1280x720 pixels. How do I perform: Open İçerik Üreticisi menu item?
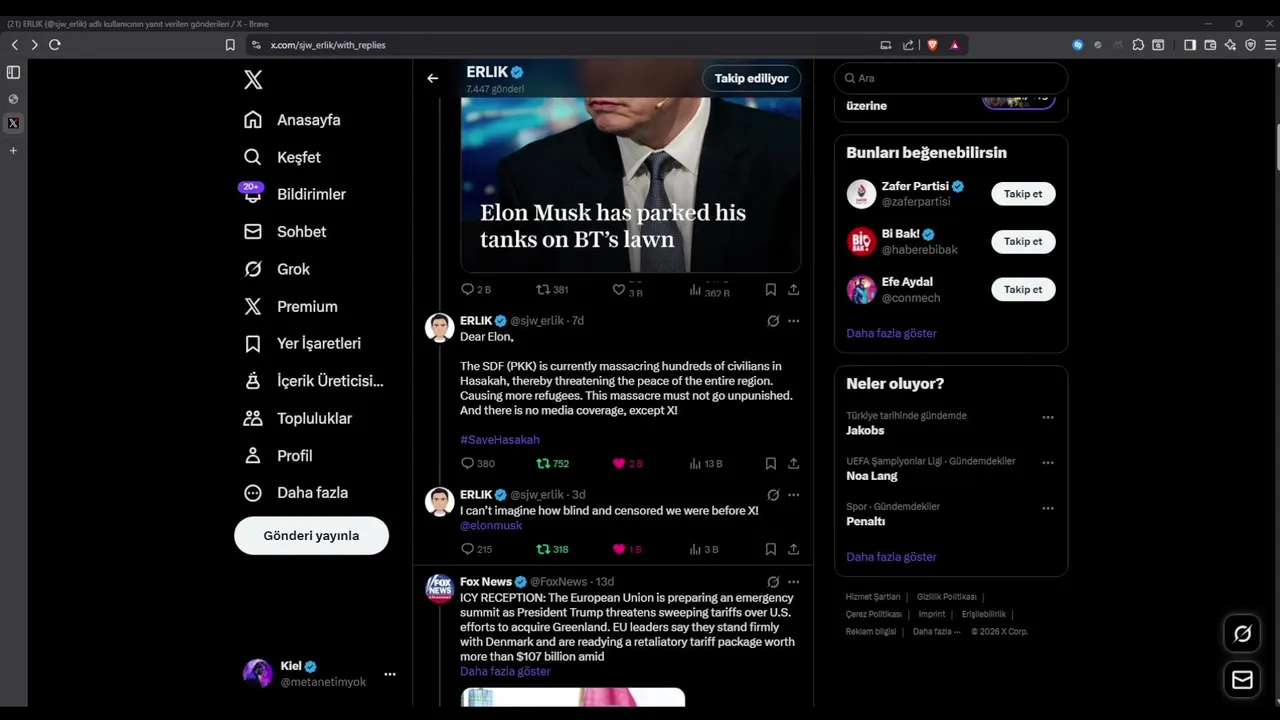313,381
